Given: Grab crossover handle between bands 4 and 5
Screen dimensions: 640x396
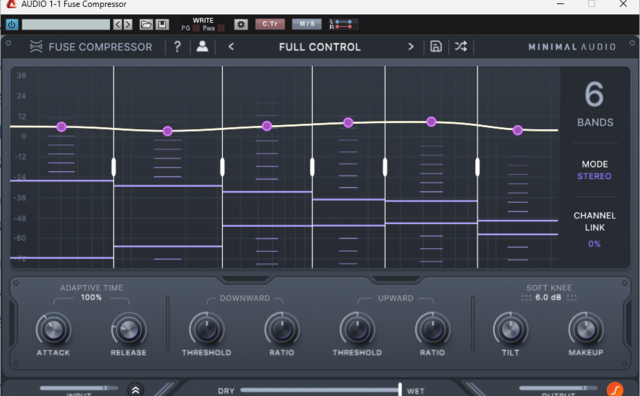Looking at the screenshot, I should (x=385, y=167).
